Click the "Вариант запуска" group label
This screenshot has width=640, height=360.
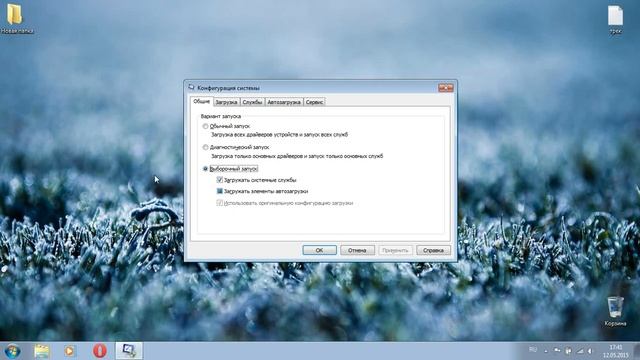click(221, 116)
